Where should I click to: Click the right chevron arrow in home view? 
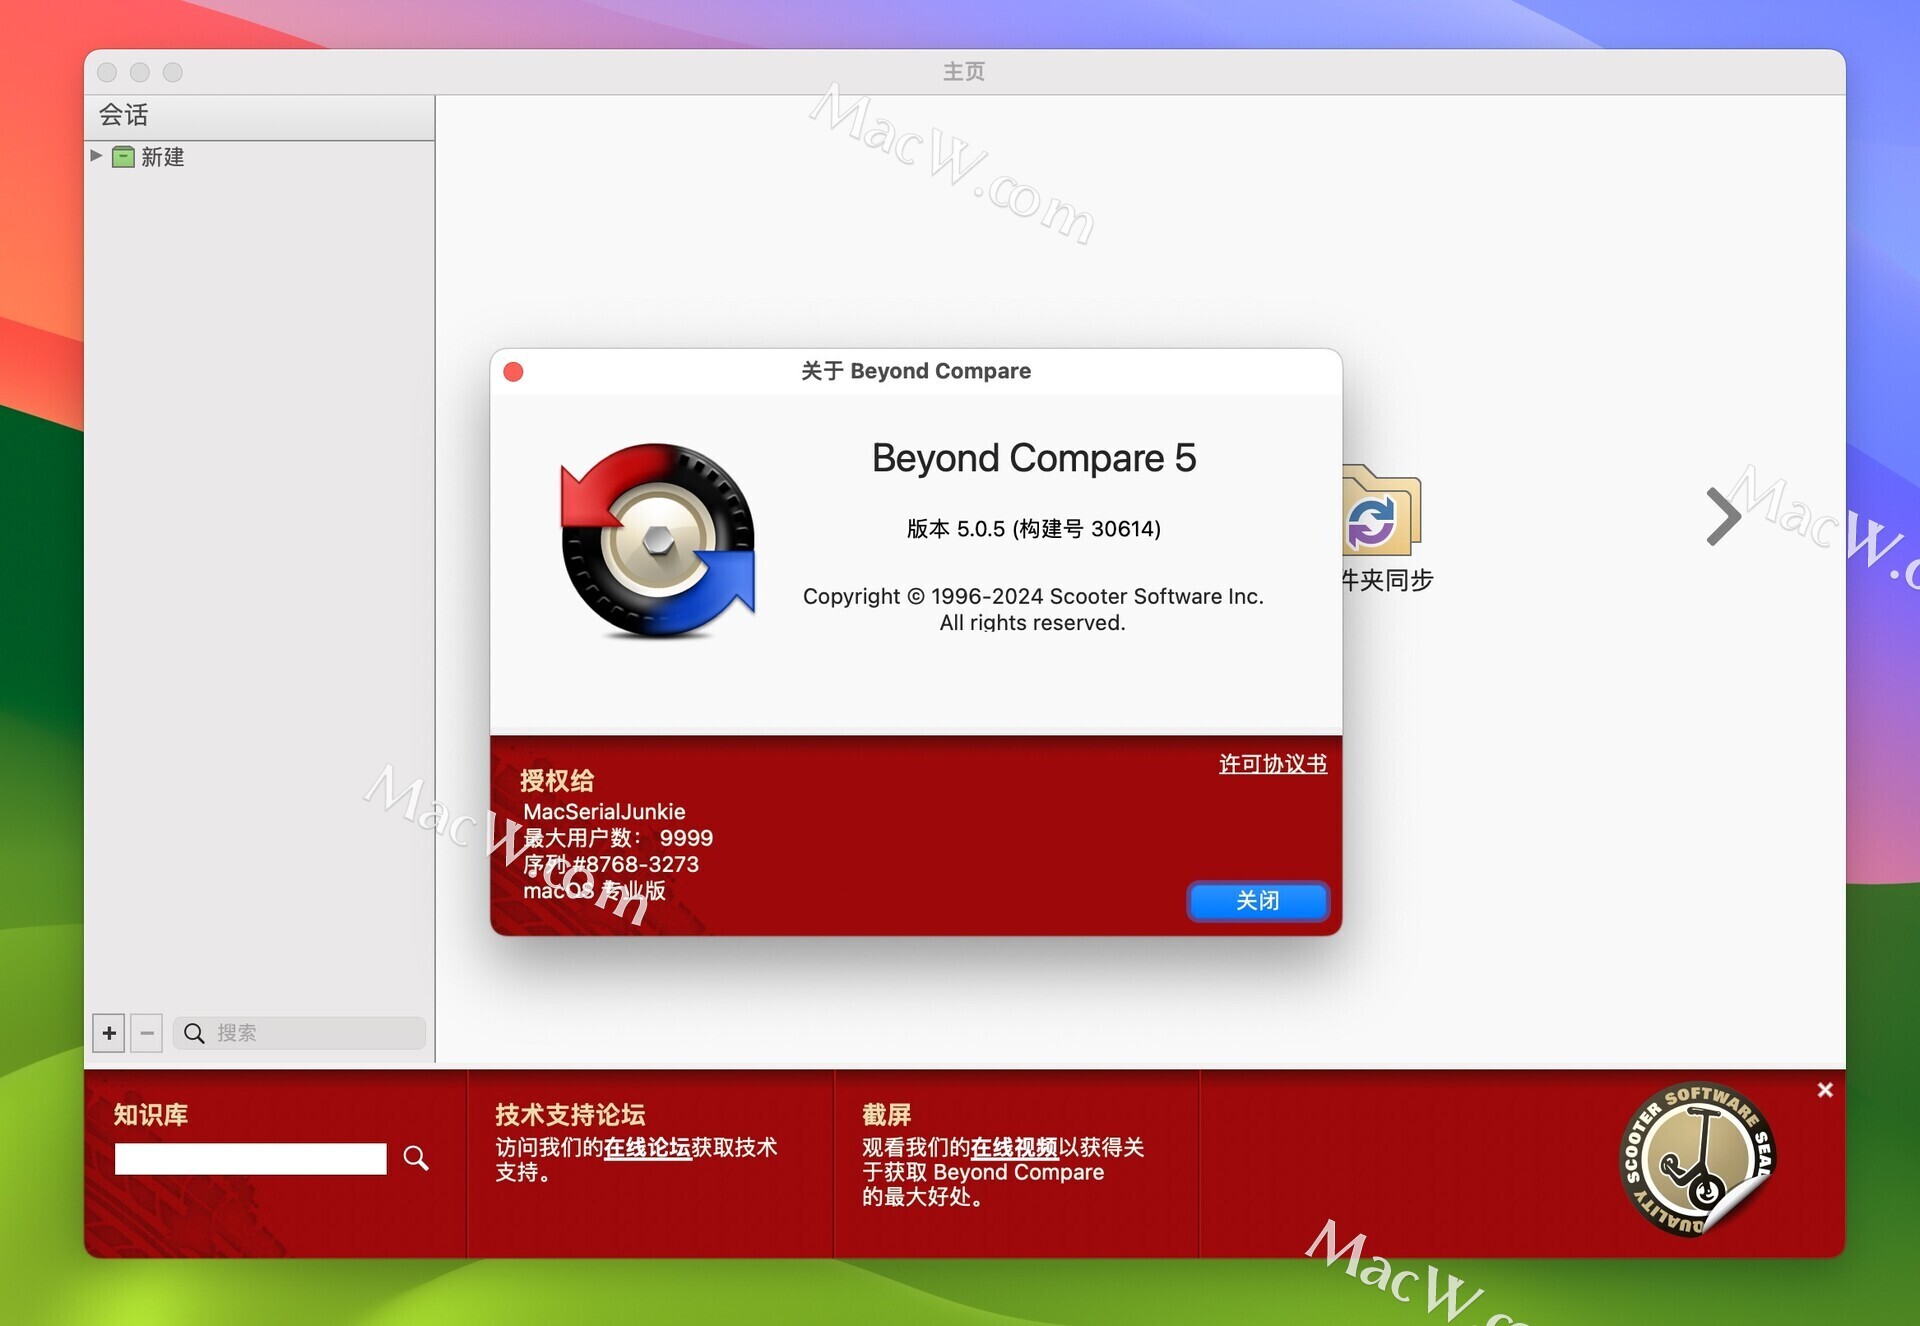click(x=1723, y=516)
